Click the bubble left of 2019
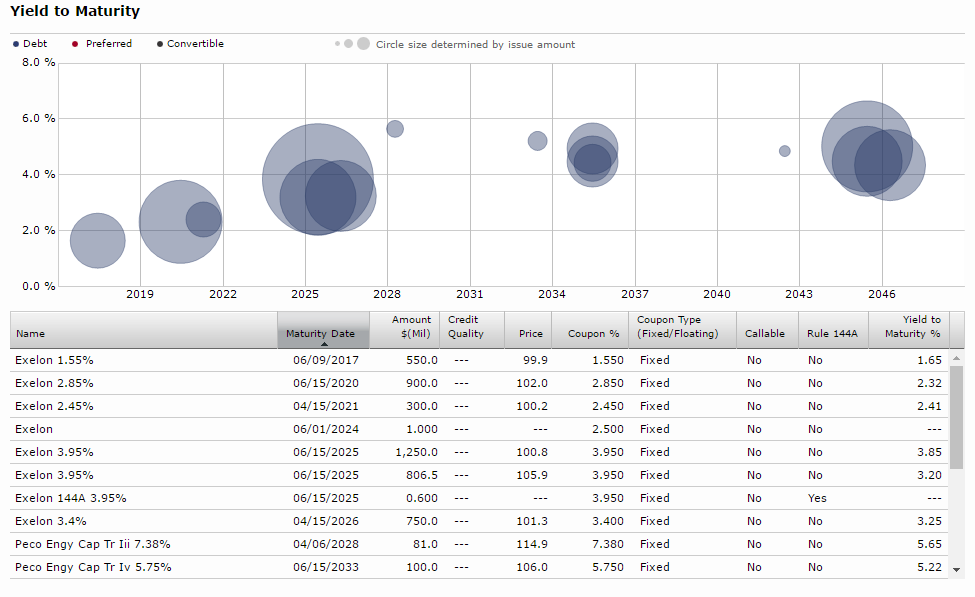Screen dimensions: 975x597 (98, 241)
